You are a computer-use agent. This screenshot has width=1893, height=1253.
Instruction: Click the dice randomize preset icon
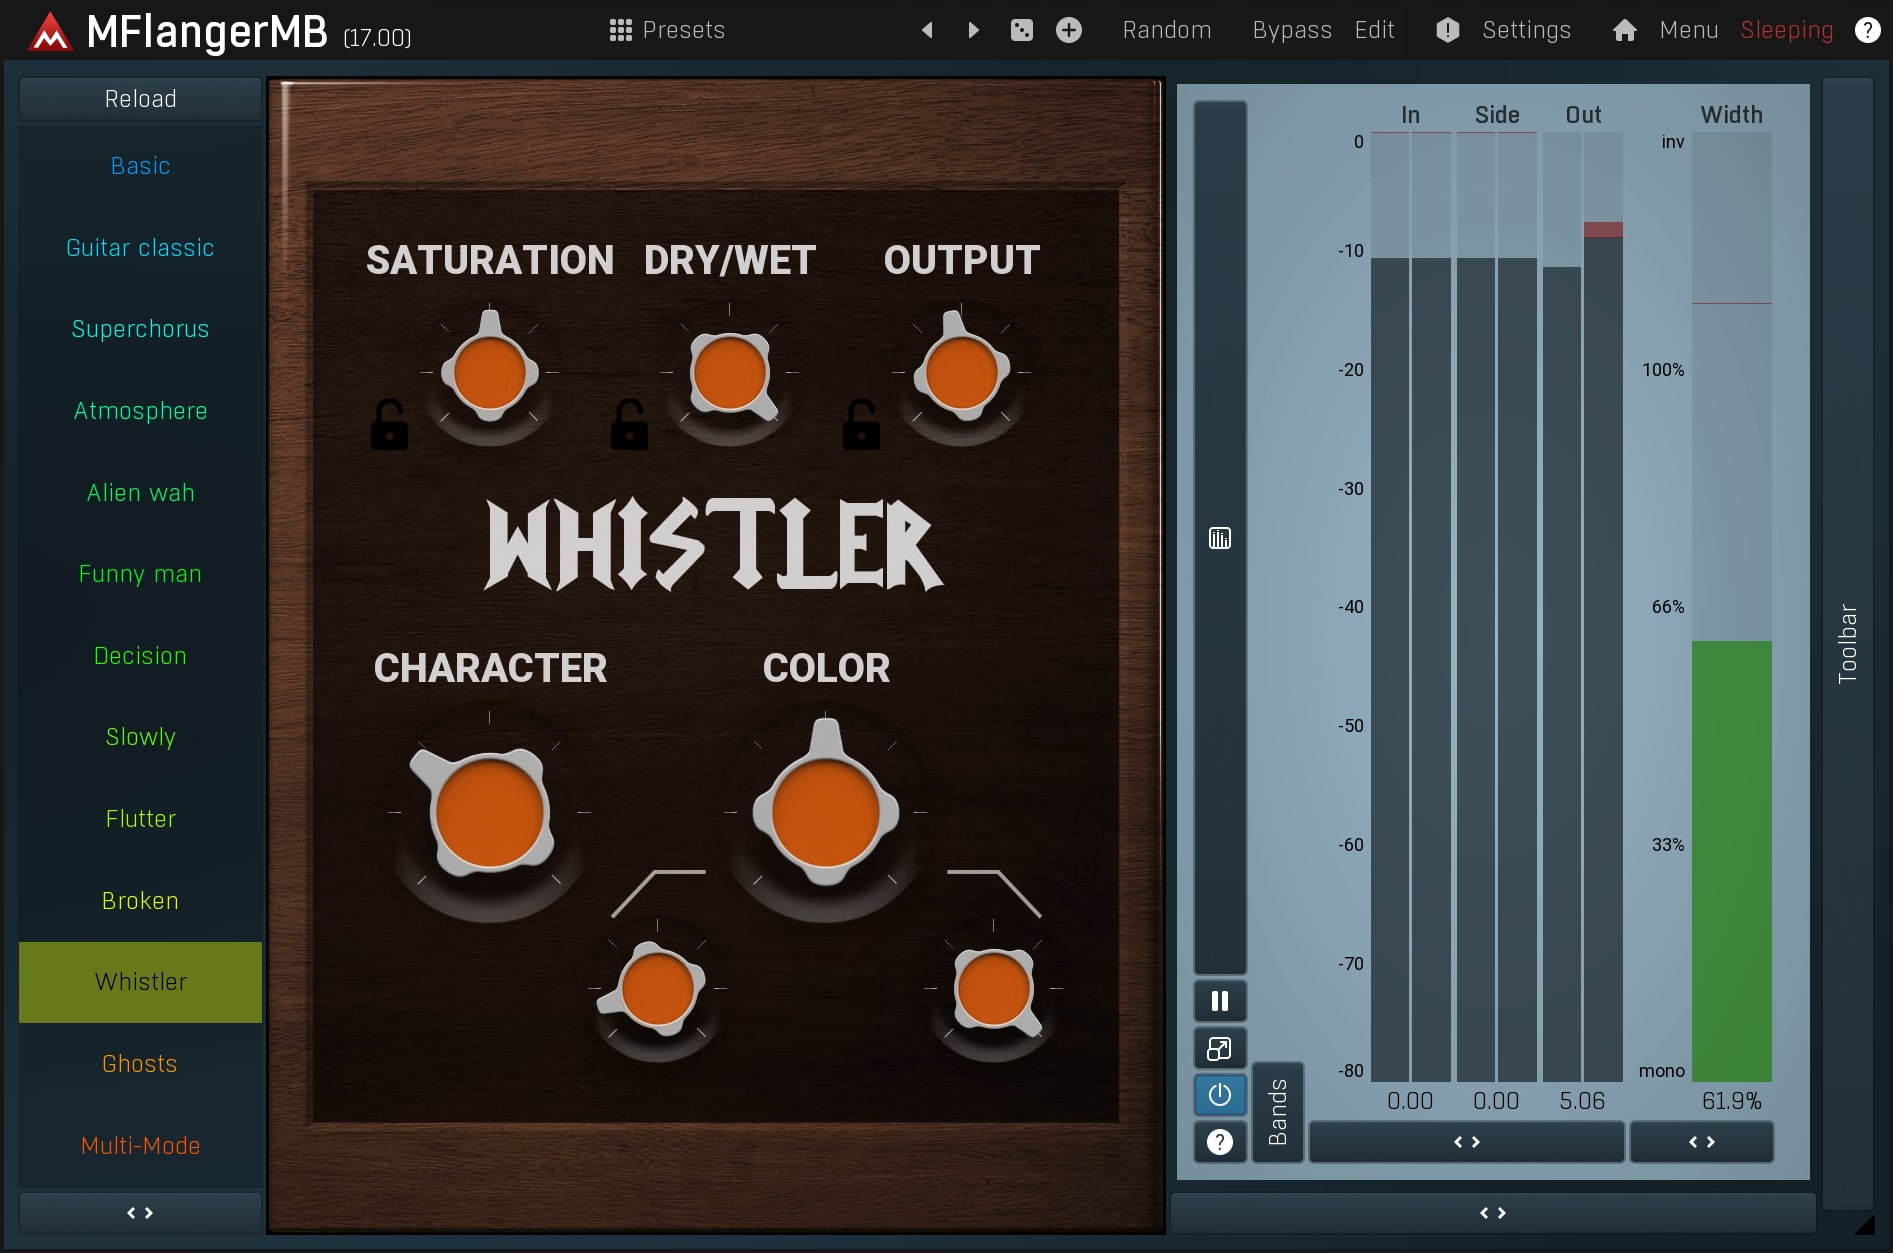tap(1021, 30)
